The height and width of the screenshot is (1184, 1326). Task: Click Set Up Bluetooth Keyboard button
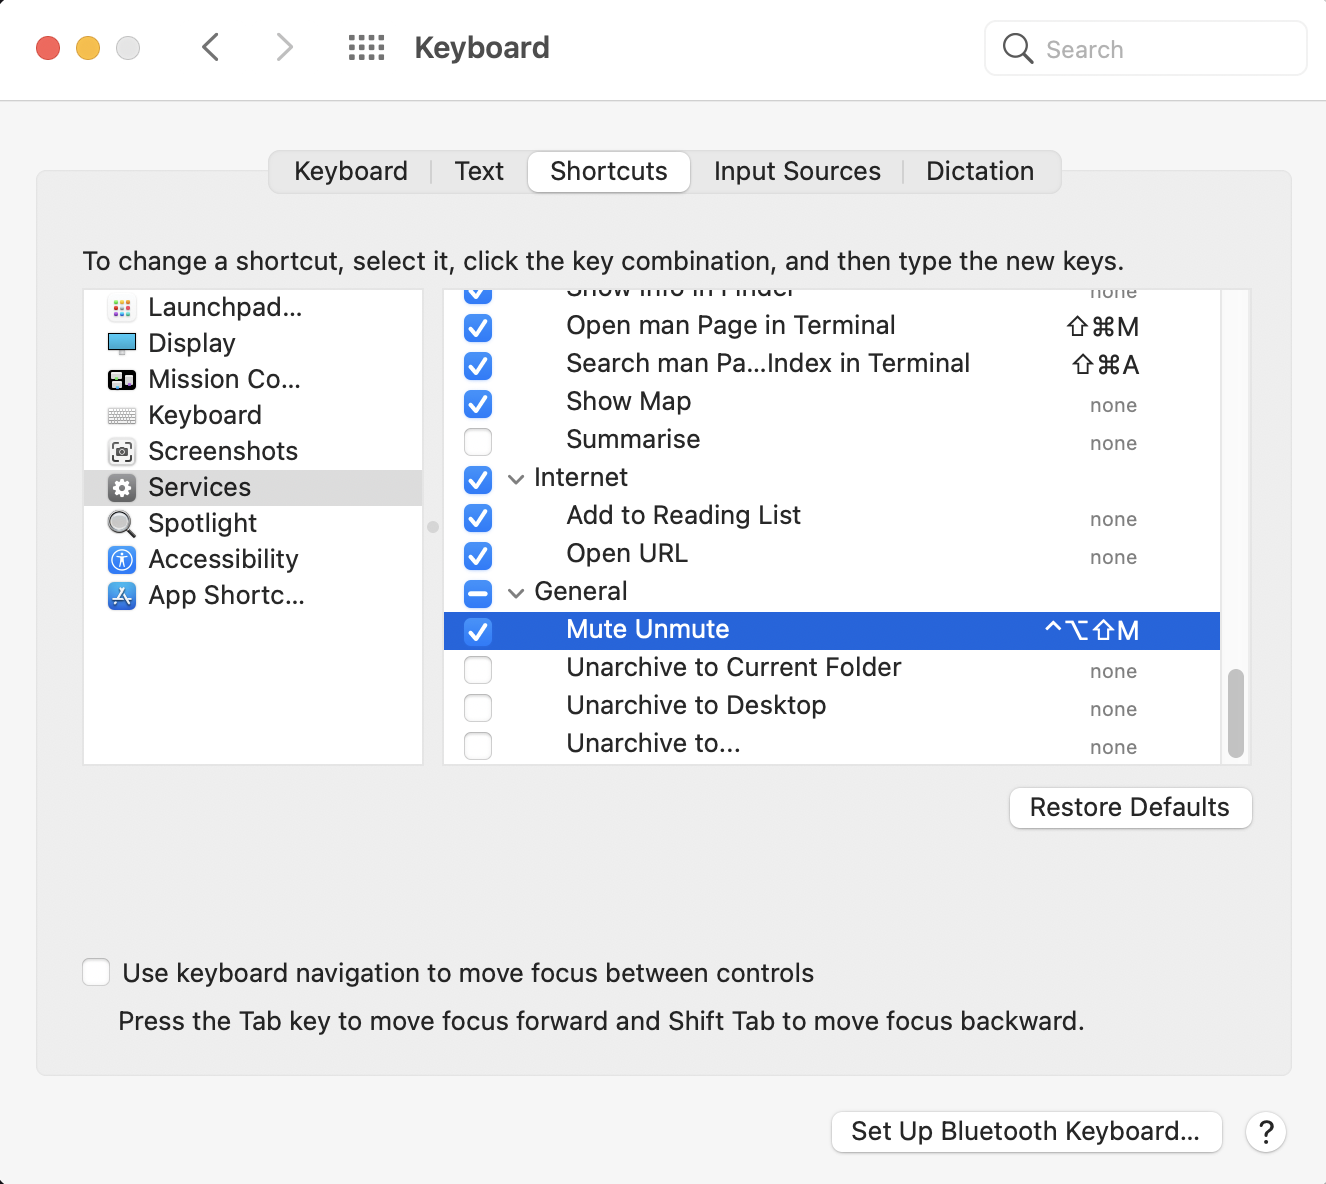click(x=1026, y=1131)
